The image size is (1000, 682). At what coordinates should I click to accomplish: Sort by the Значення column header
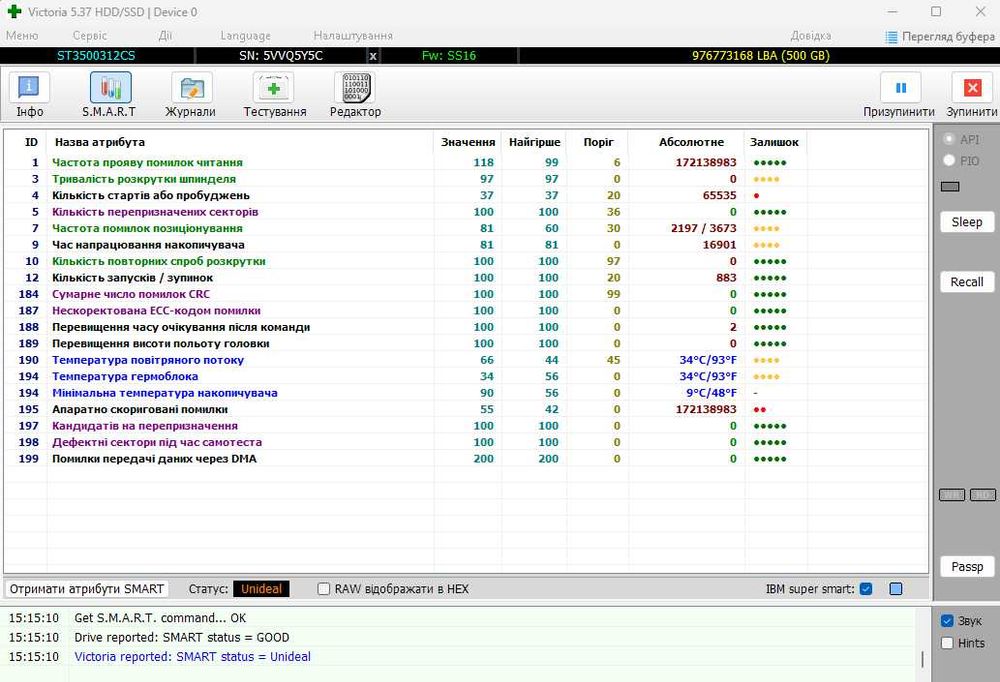point(468,142)
